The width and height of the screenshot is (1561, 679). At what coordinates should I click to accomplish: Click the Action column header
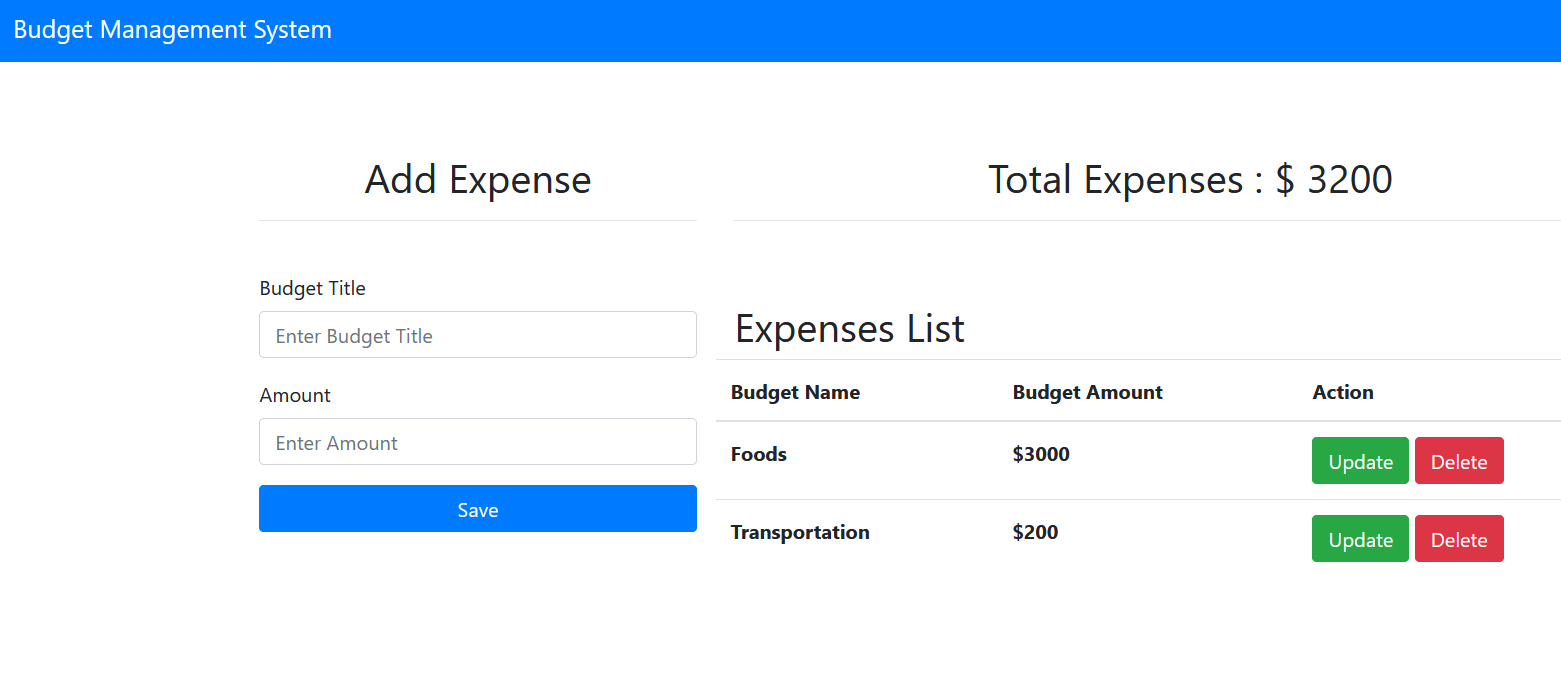point(1343,392)
